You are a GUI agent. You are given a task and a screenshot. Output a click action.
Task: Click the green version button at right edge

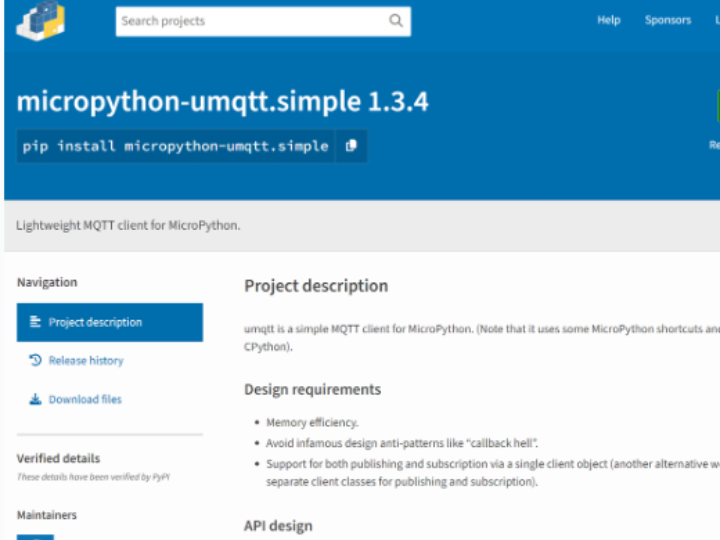click(718, 106)
